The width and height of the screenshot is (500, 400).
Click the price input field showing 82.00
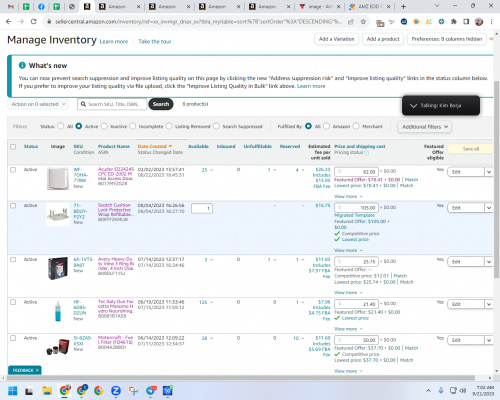[356, 172]
